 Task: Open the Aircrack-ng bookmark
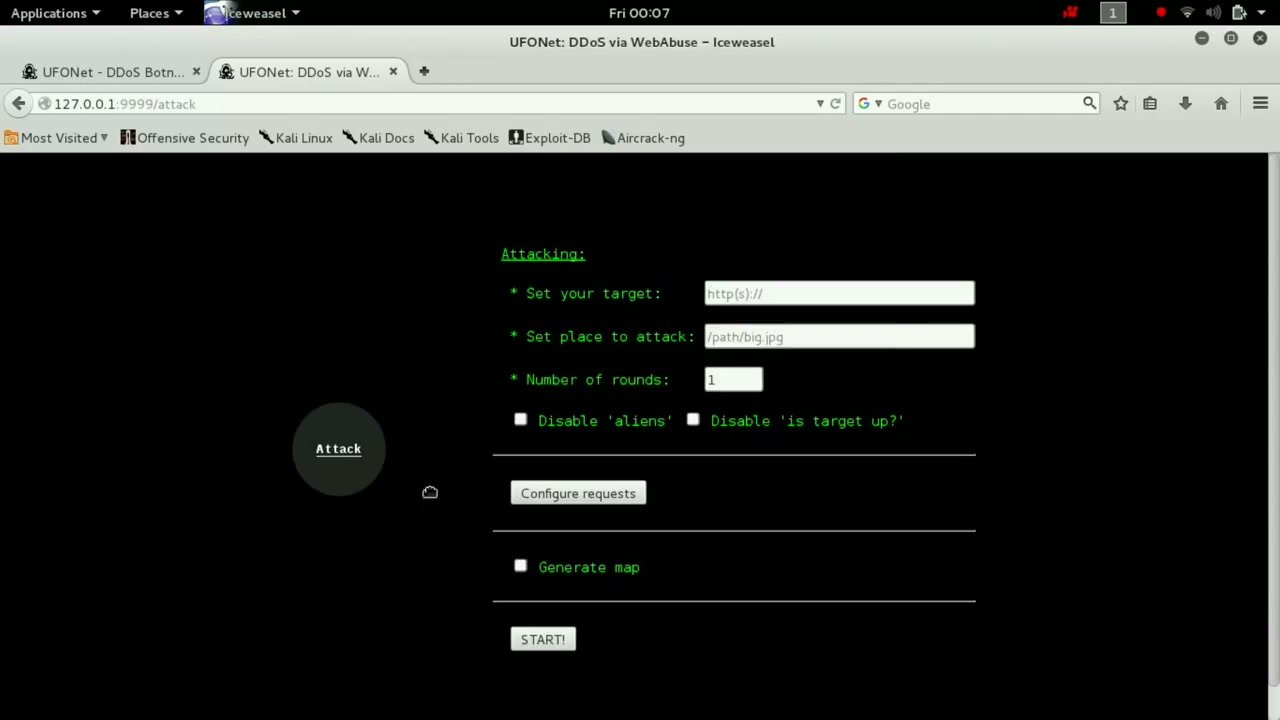(x=643, y=138)
